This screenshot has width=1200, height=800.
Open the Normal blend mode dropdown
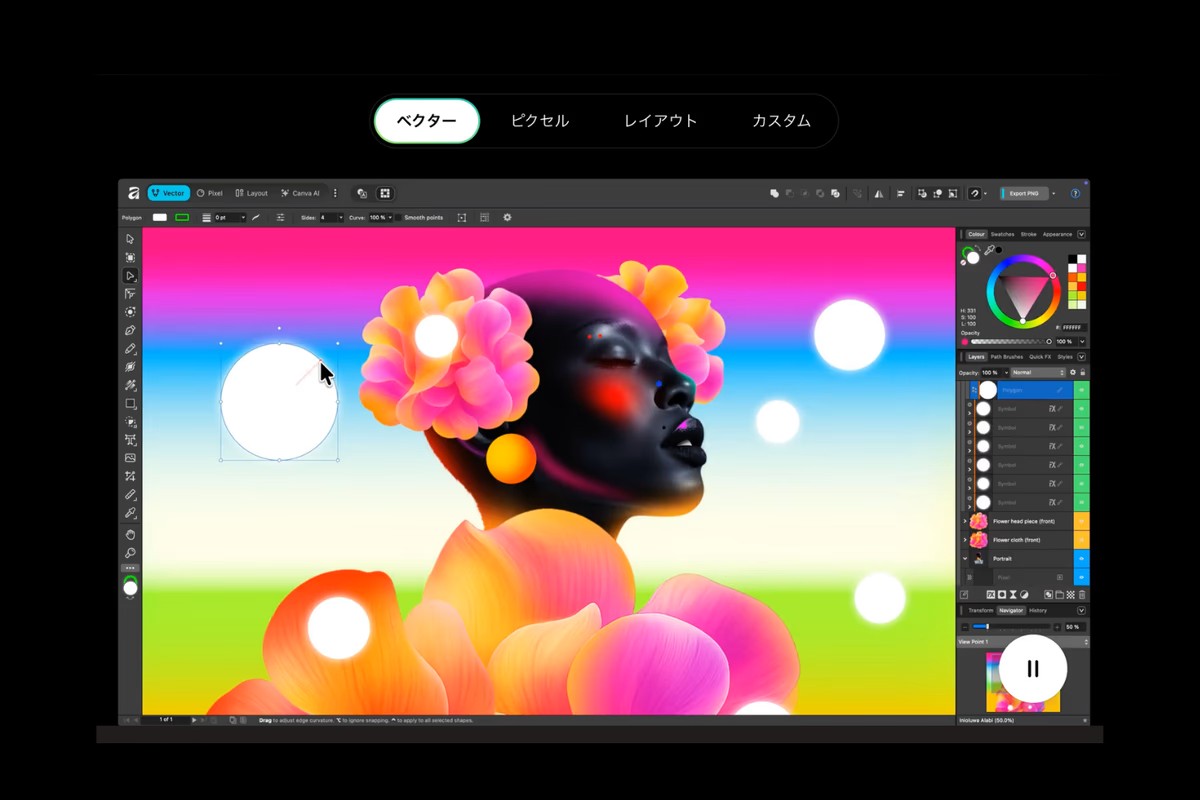pos(1037,372)
